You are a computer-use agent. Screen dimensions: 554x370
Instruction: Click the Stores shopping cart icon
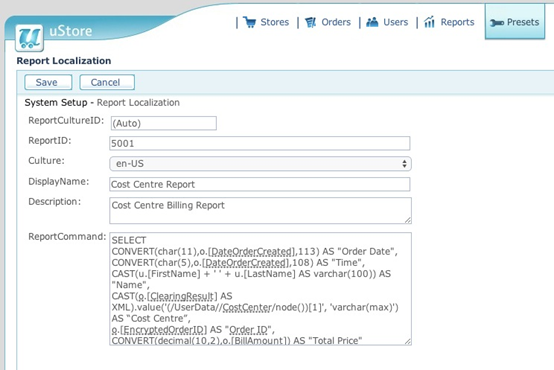[x=249, y=22]
